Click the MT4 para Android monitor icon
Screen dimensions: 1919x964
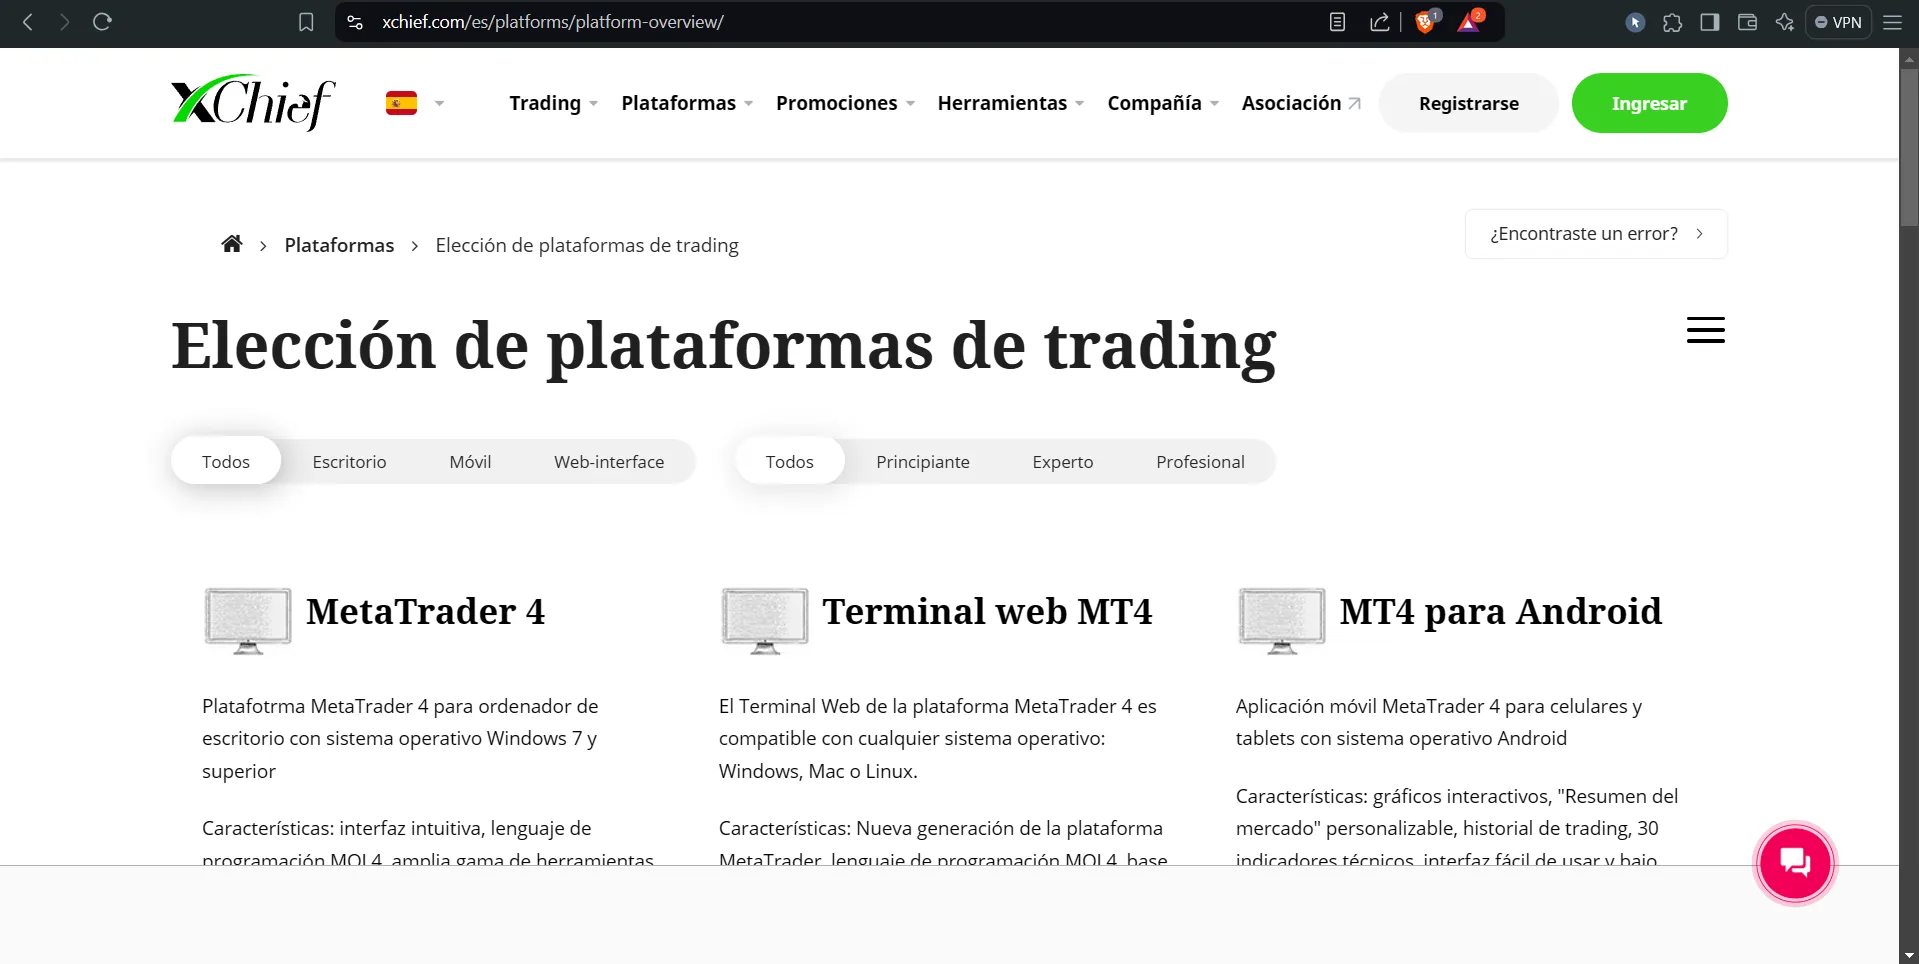(1281, 621)
